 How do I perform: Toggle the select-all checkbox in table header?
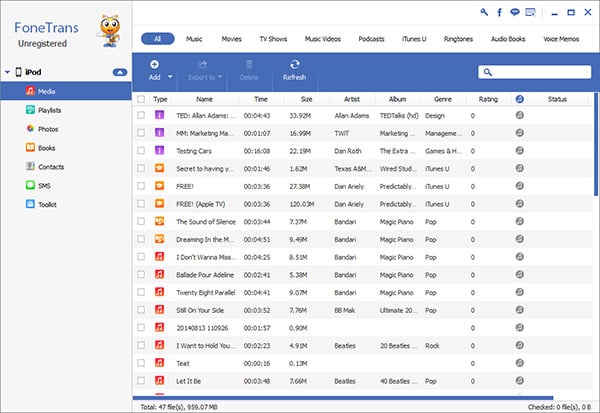(x=141, y=99)
